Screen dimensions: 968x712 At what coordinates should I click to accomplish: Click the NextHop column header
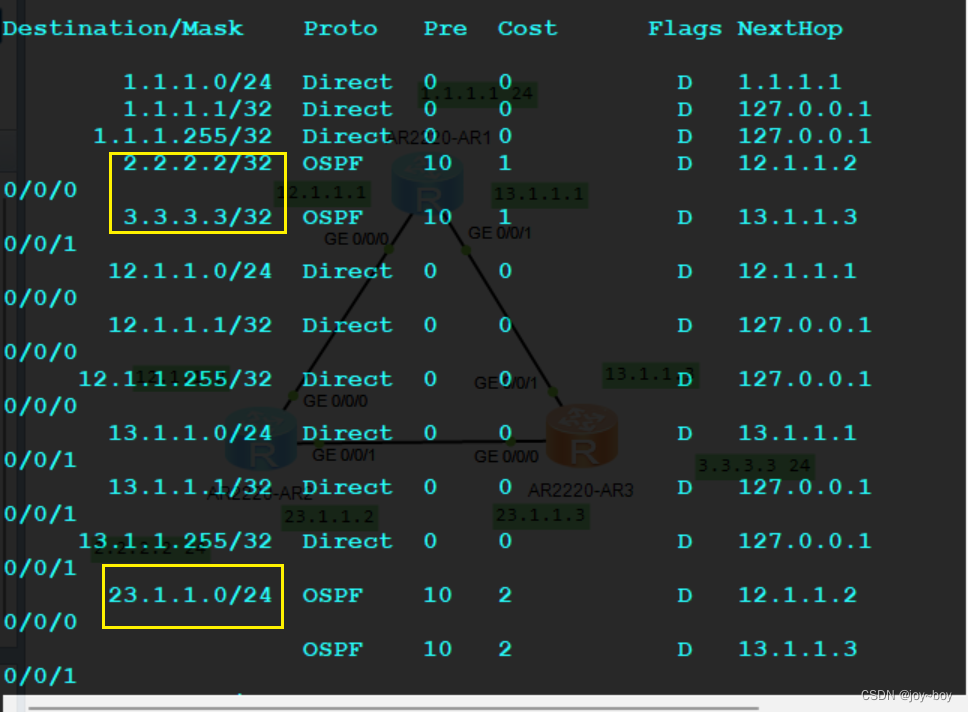(790, 28)
